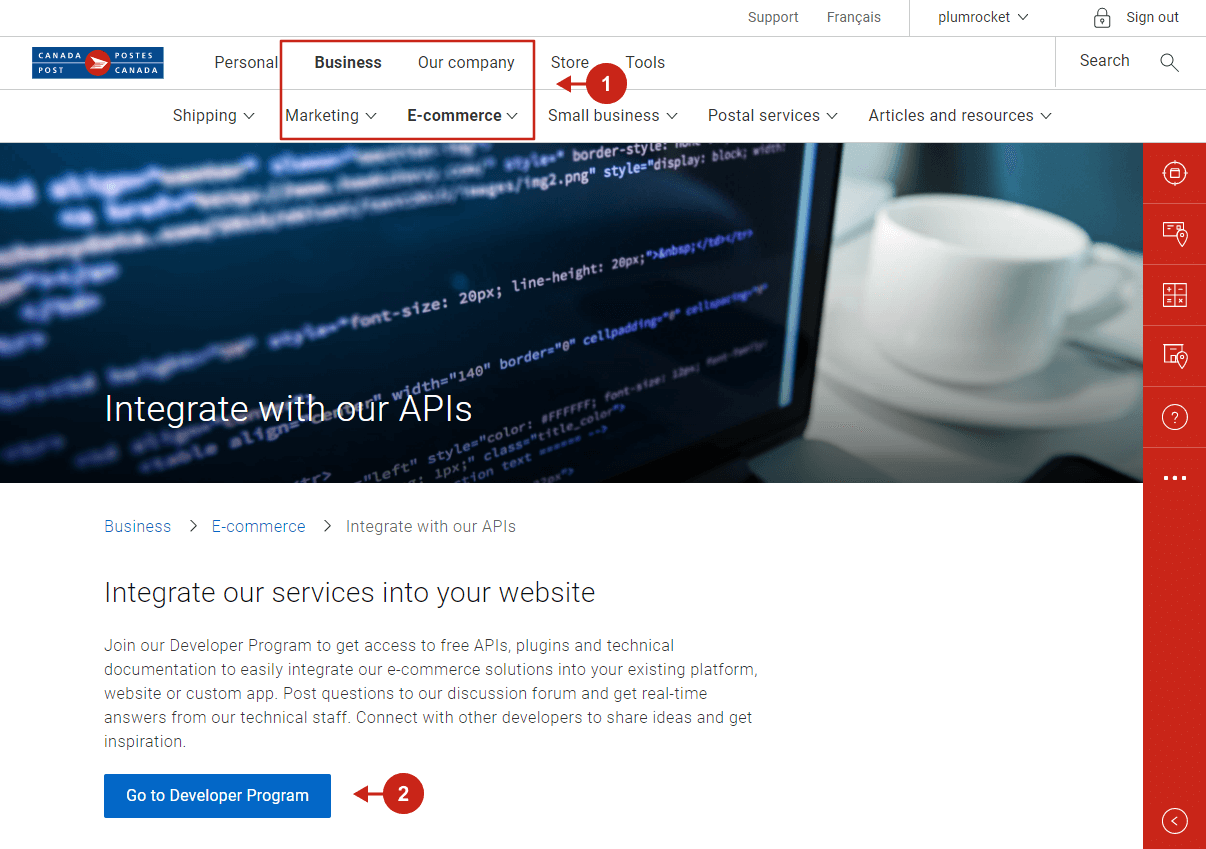Select the Business tab

[x=347, y=62]
